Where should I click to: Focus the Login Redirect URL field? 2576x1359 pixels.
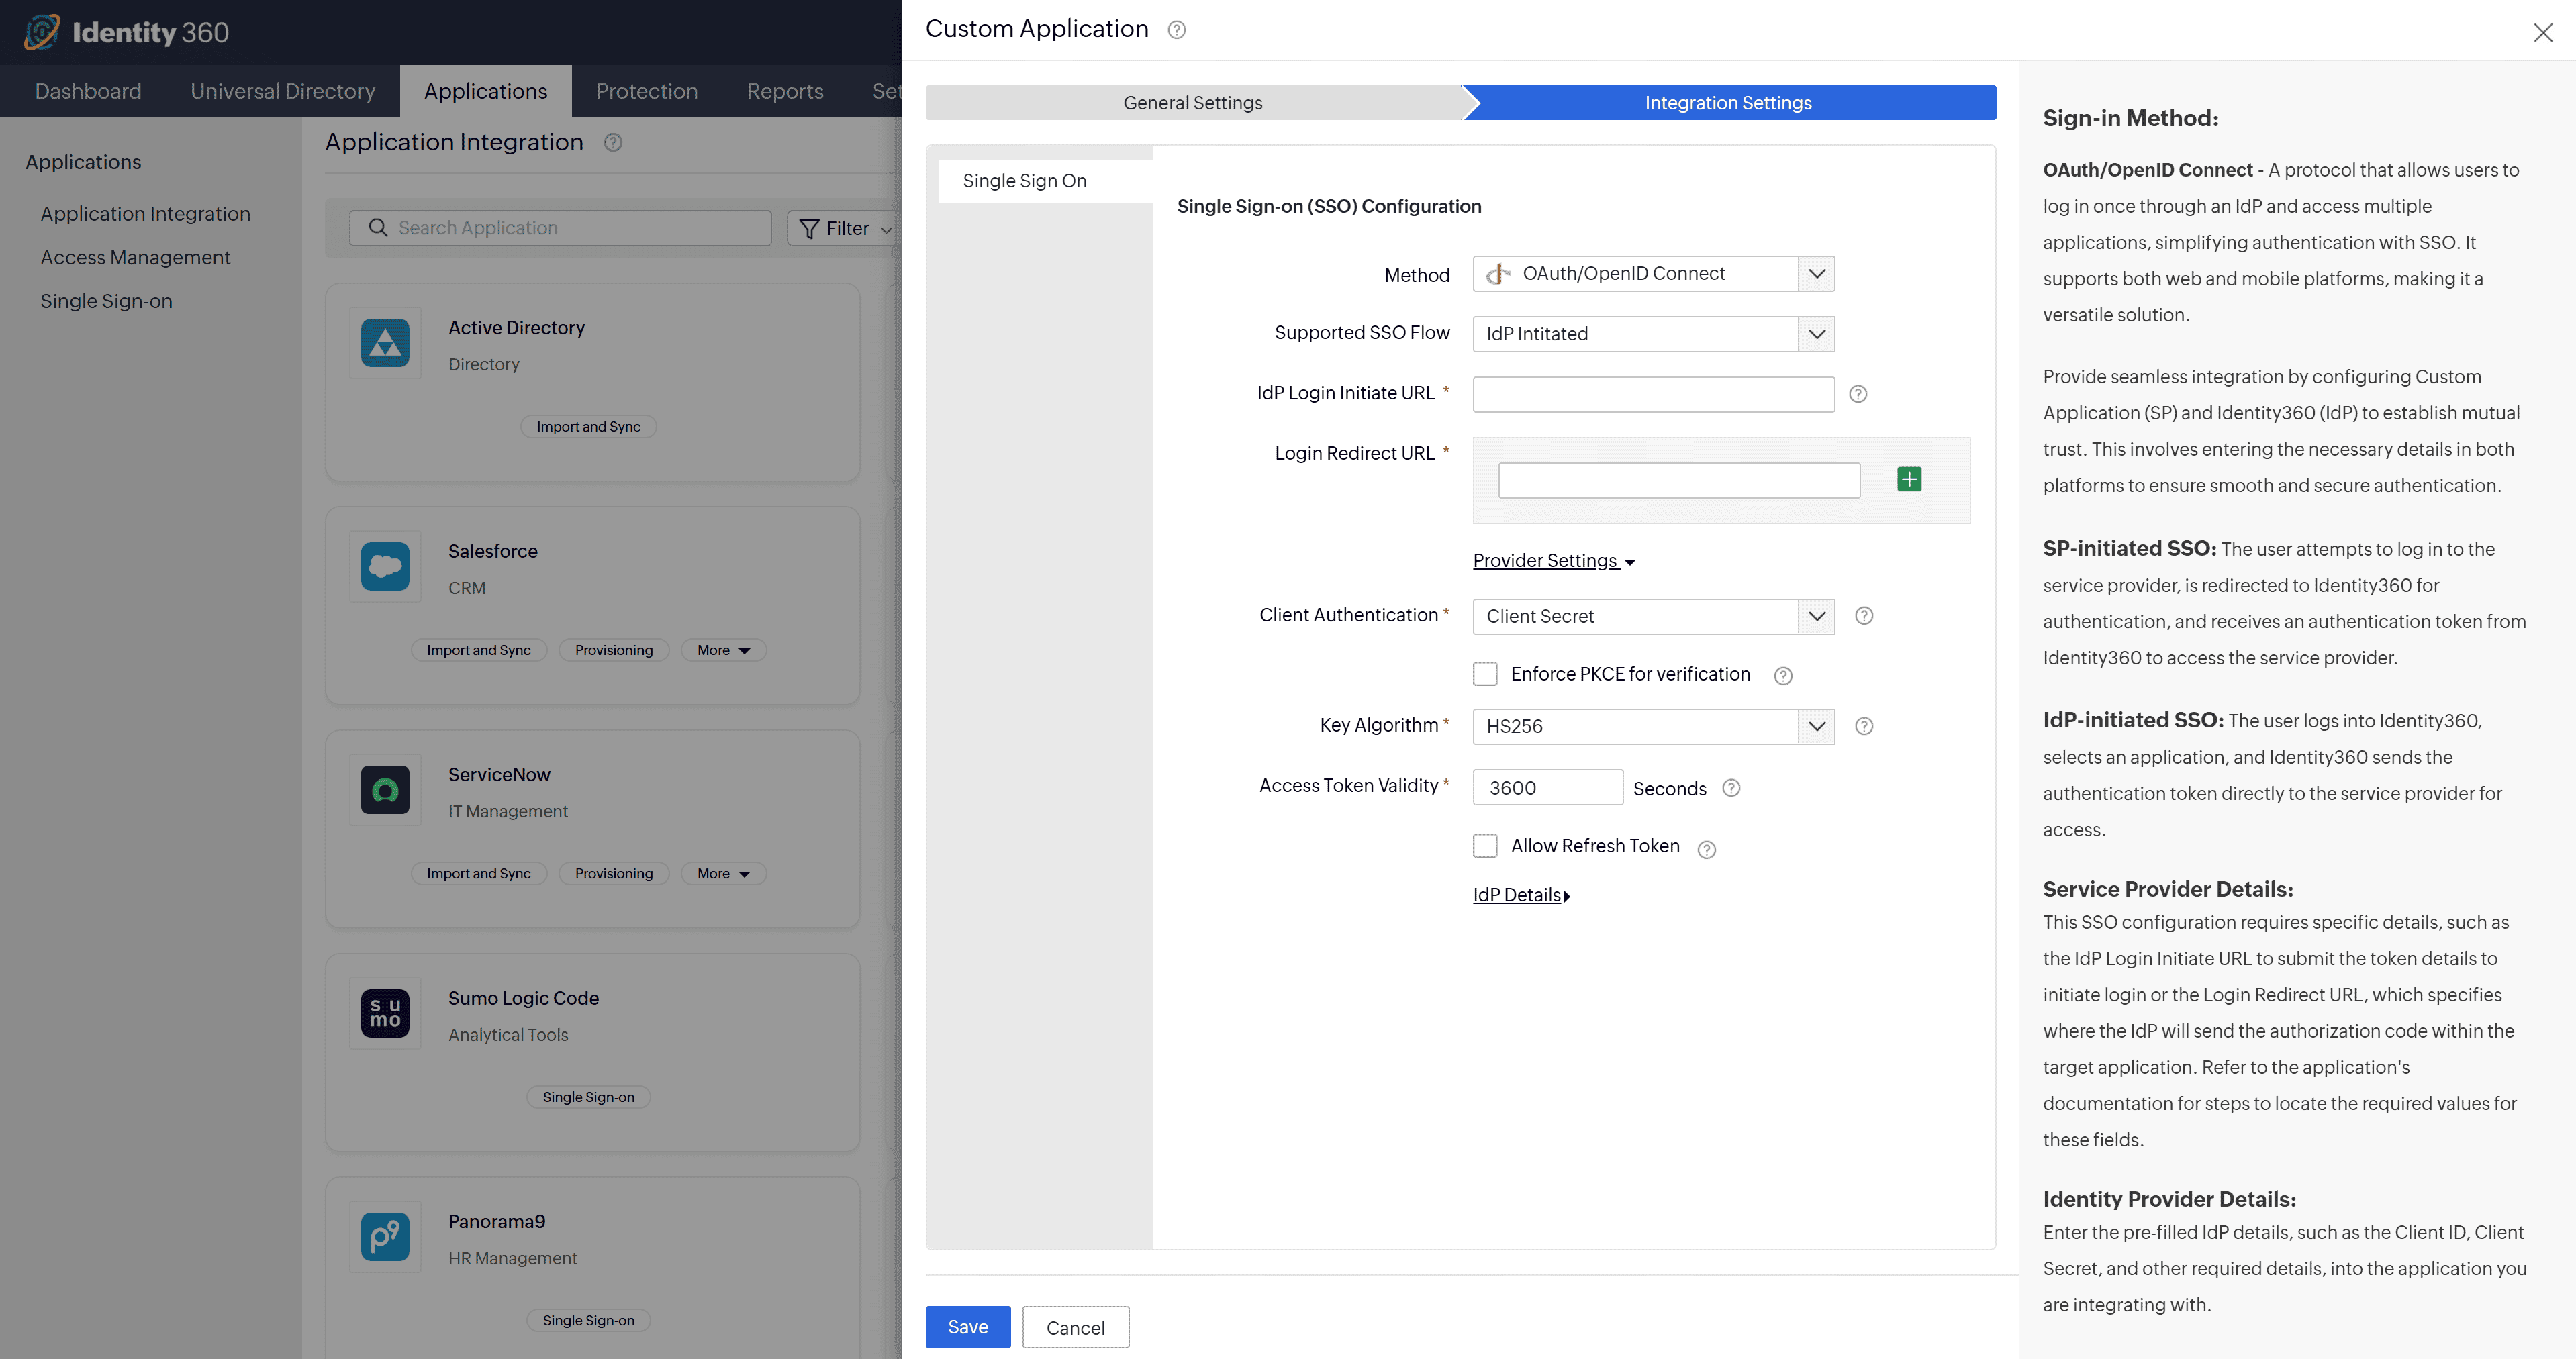(x=1679, y=480)
